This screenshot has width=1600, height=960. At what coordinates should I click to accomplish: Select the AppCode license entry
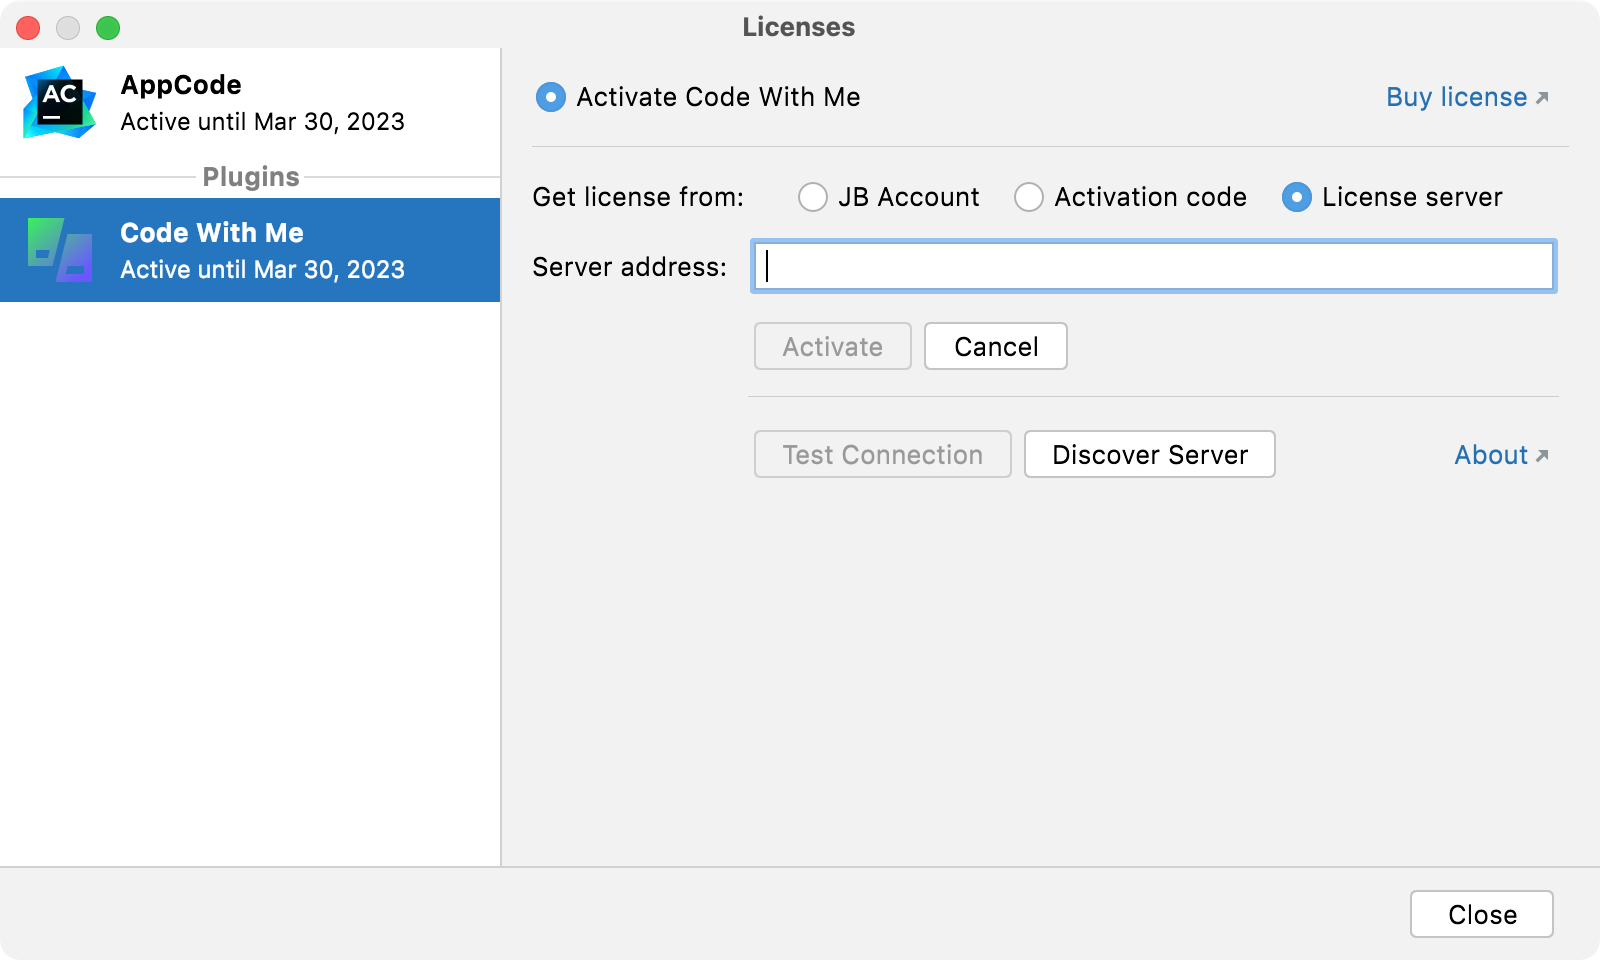point(250,103)
